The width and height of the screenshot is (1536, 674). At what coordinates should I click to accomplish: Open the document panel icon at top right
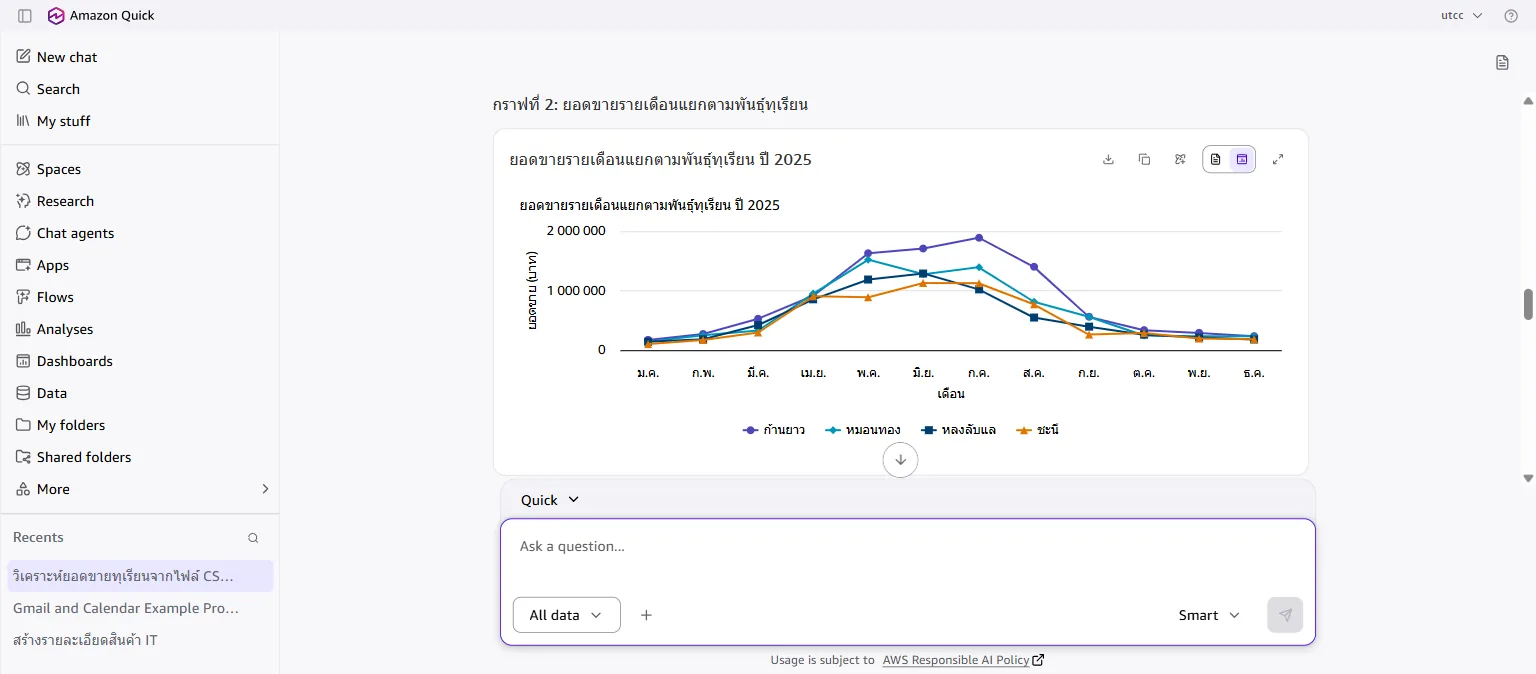1502,62
